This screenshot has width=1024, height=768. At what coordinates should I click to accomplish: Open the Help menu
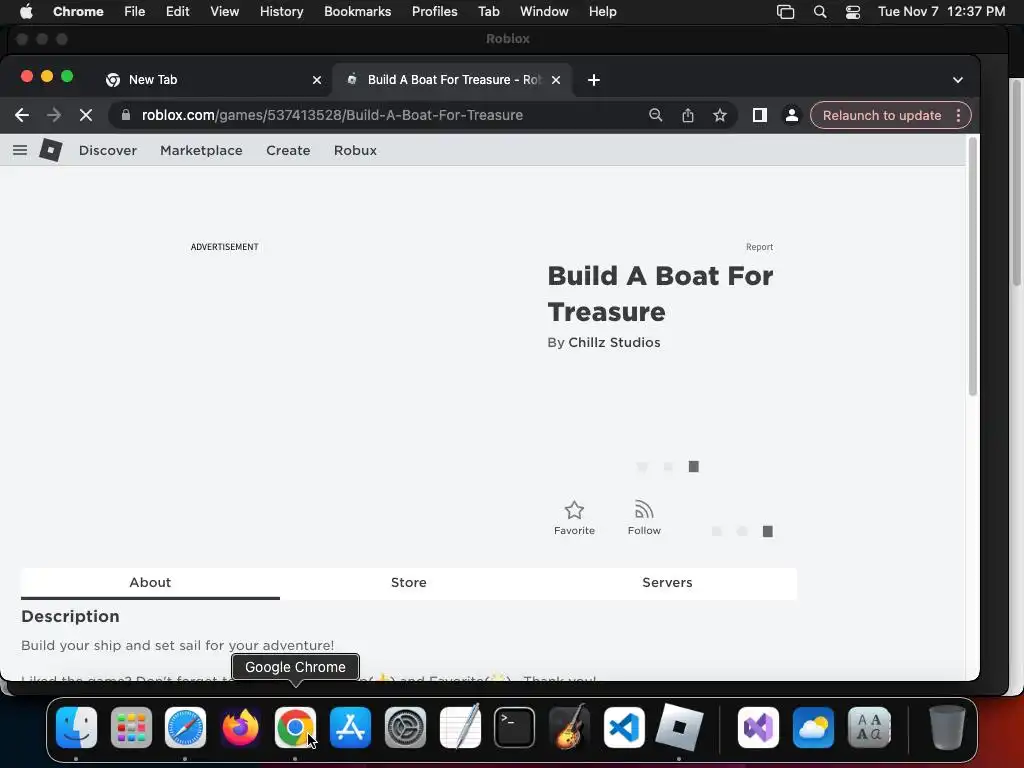tap(602, 12)
